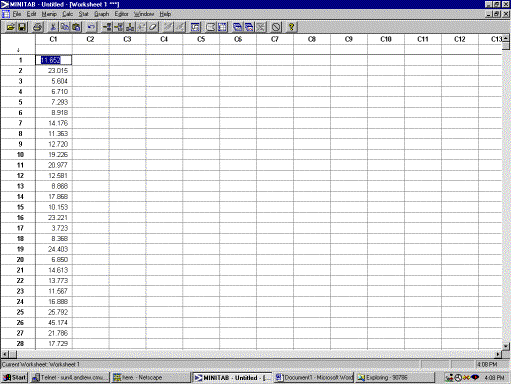511x384 pixels.
Task: Click the data entry direction arrow
Action: click(x=18, y=50)
